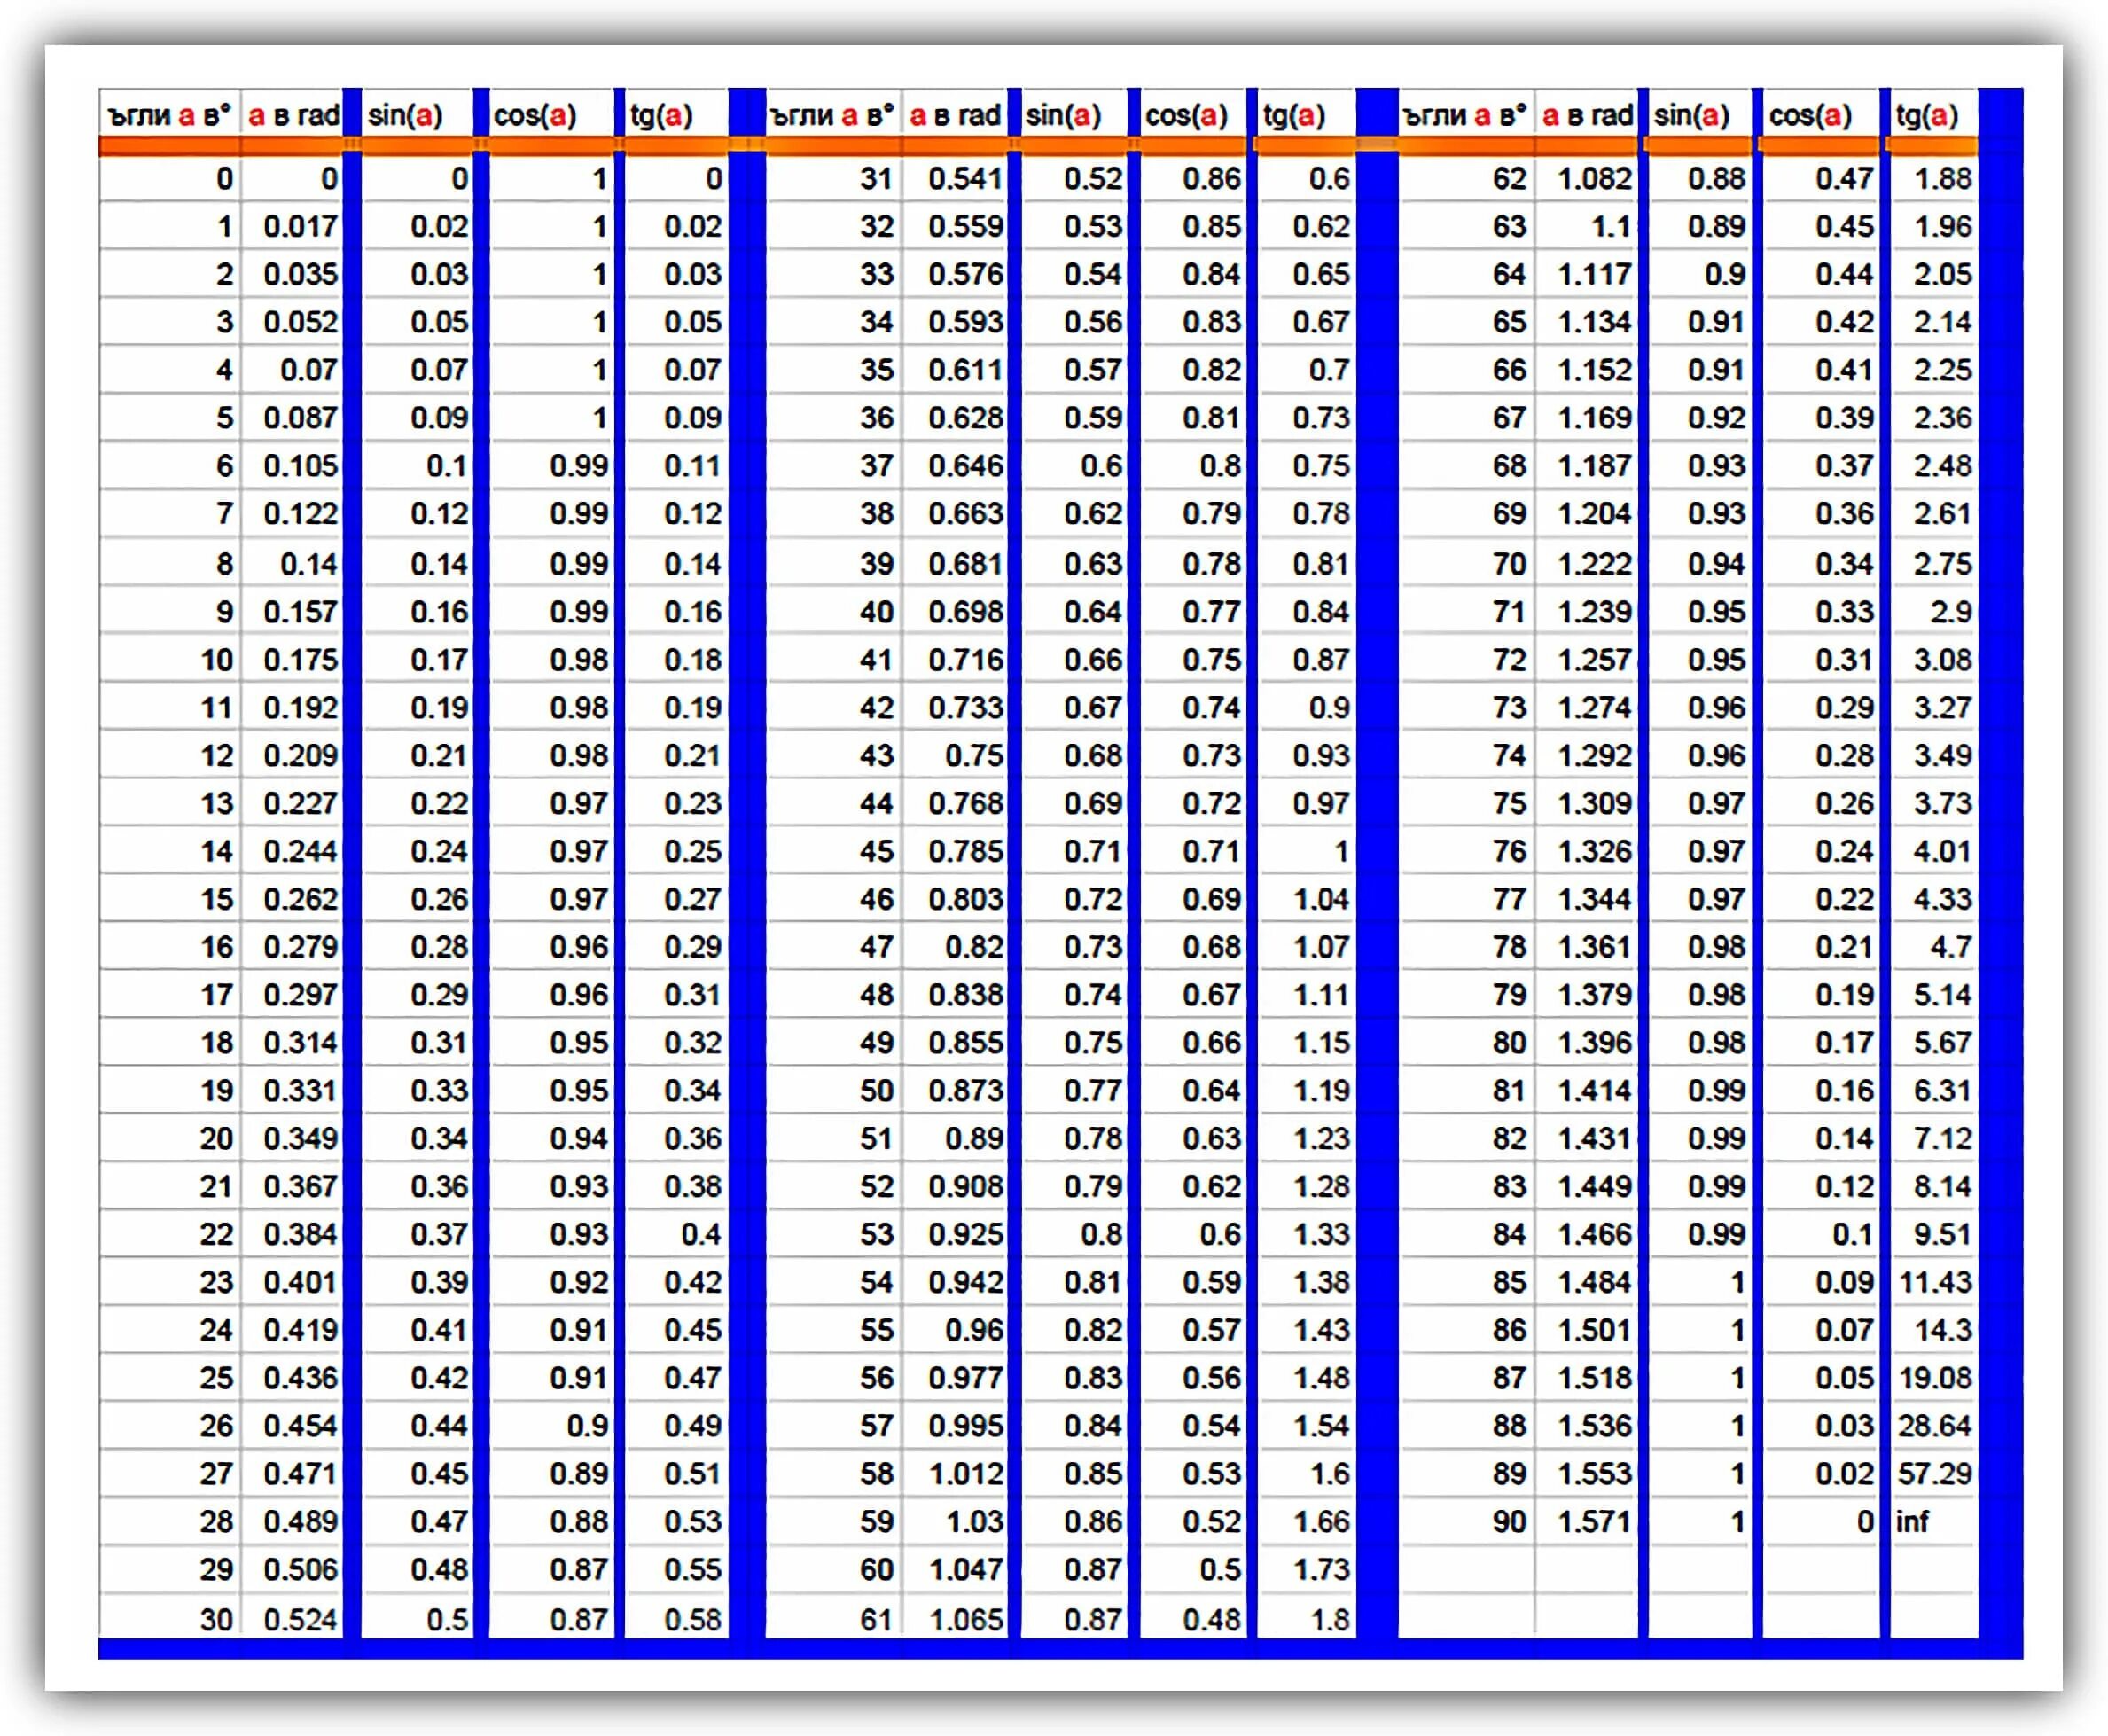Screen dimensions: 2108x1736
Task: Click the third tg(a) column header
Action: pos(1928,115)
